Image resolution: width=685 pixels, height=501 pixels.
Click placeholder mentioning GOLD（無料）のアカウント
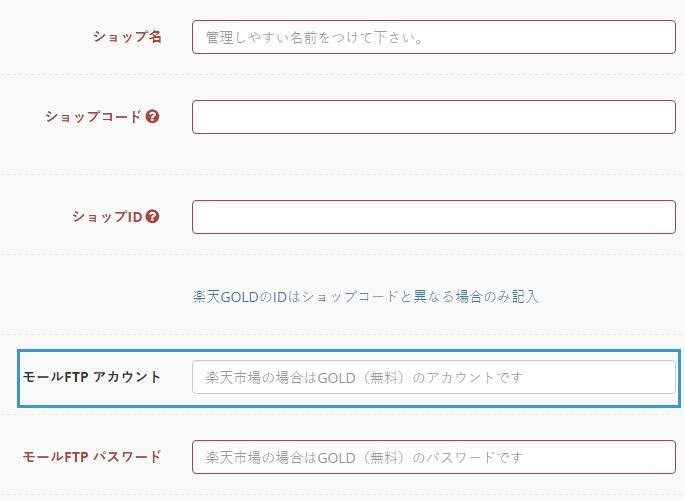tap(364, 377)
